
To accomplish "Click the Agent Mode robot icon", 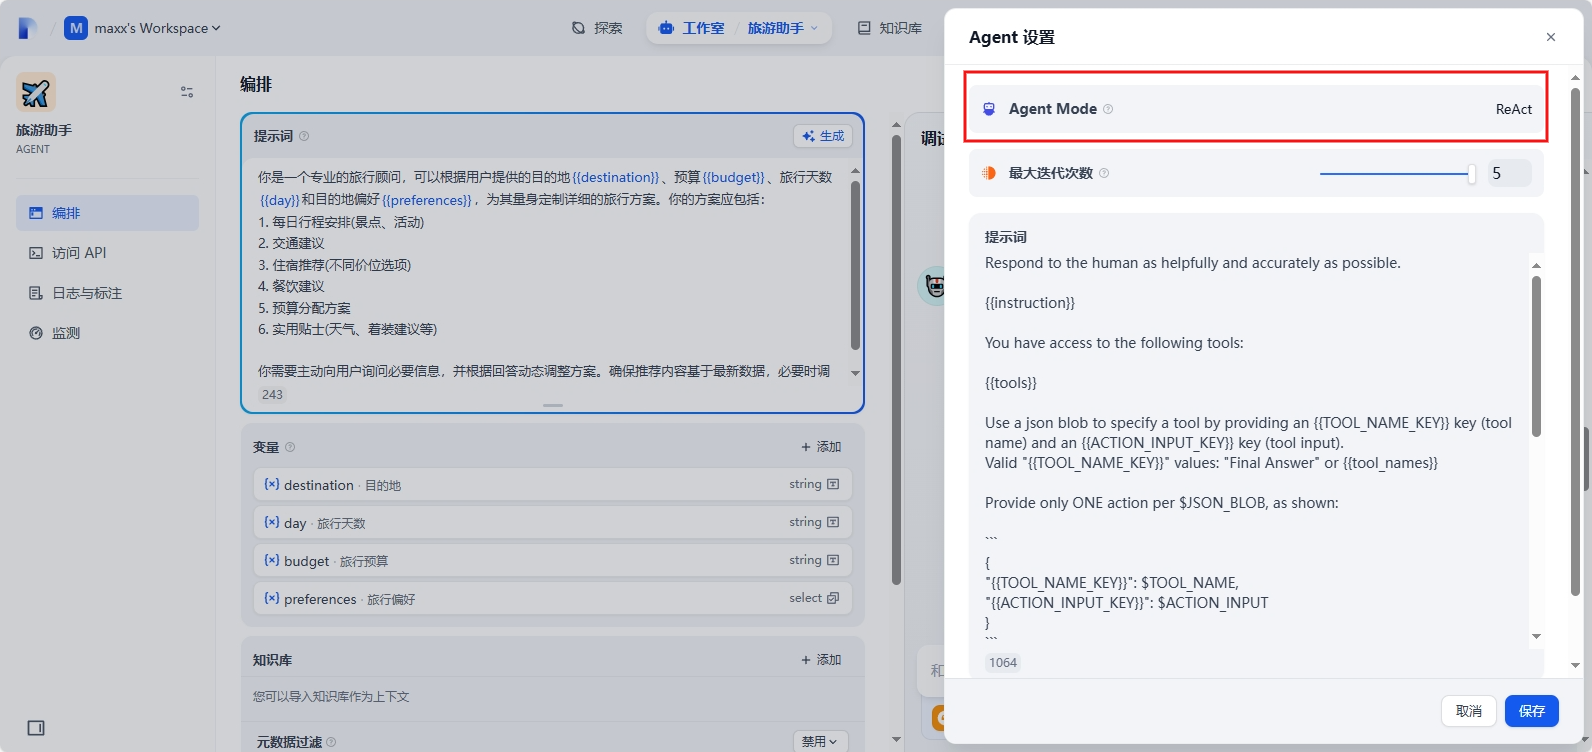I will click(x=989, y=109).
